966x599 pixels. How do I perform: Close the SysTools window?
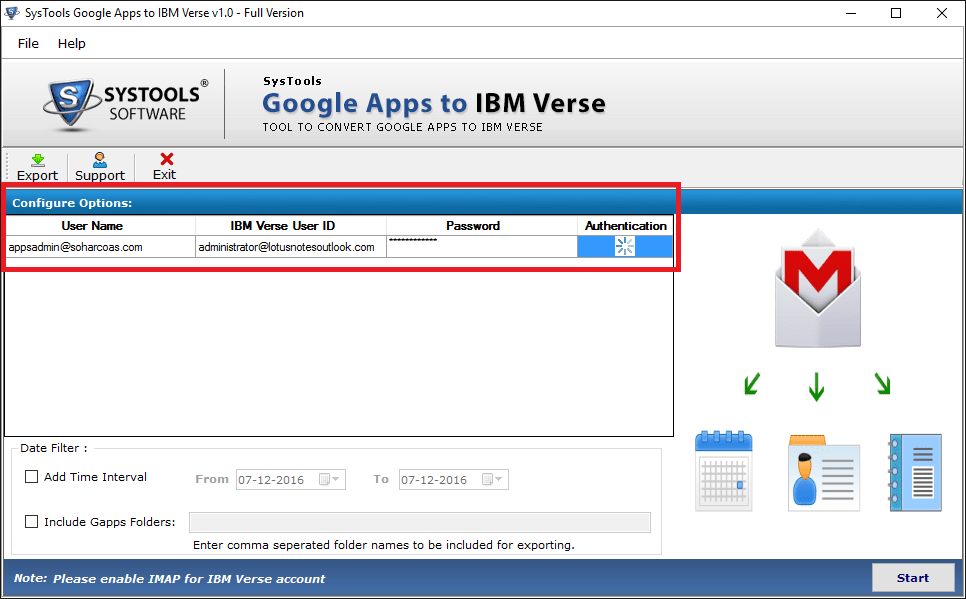tap(942, 13)
